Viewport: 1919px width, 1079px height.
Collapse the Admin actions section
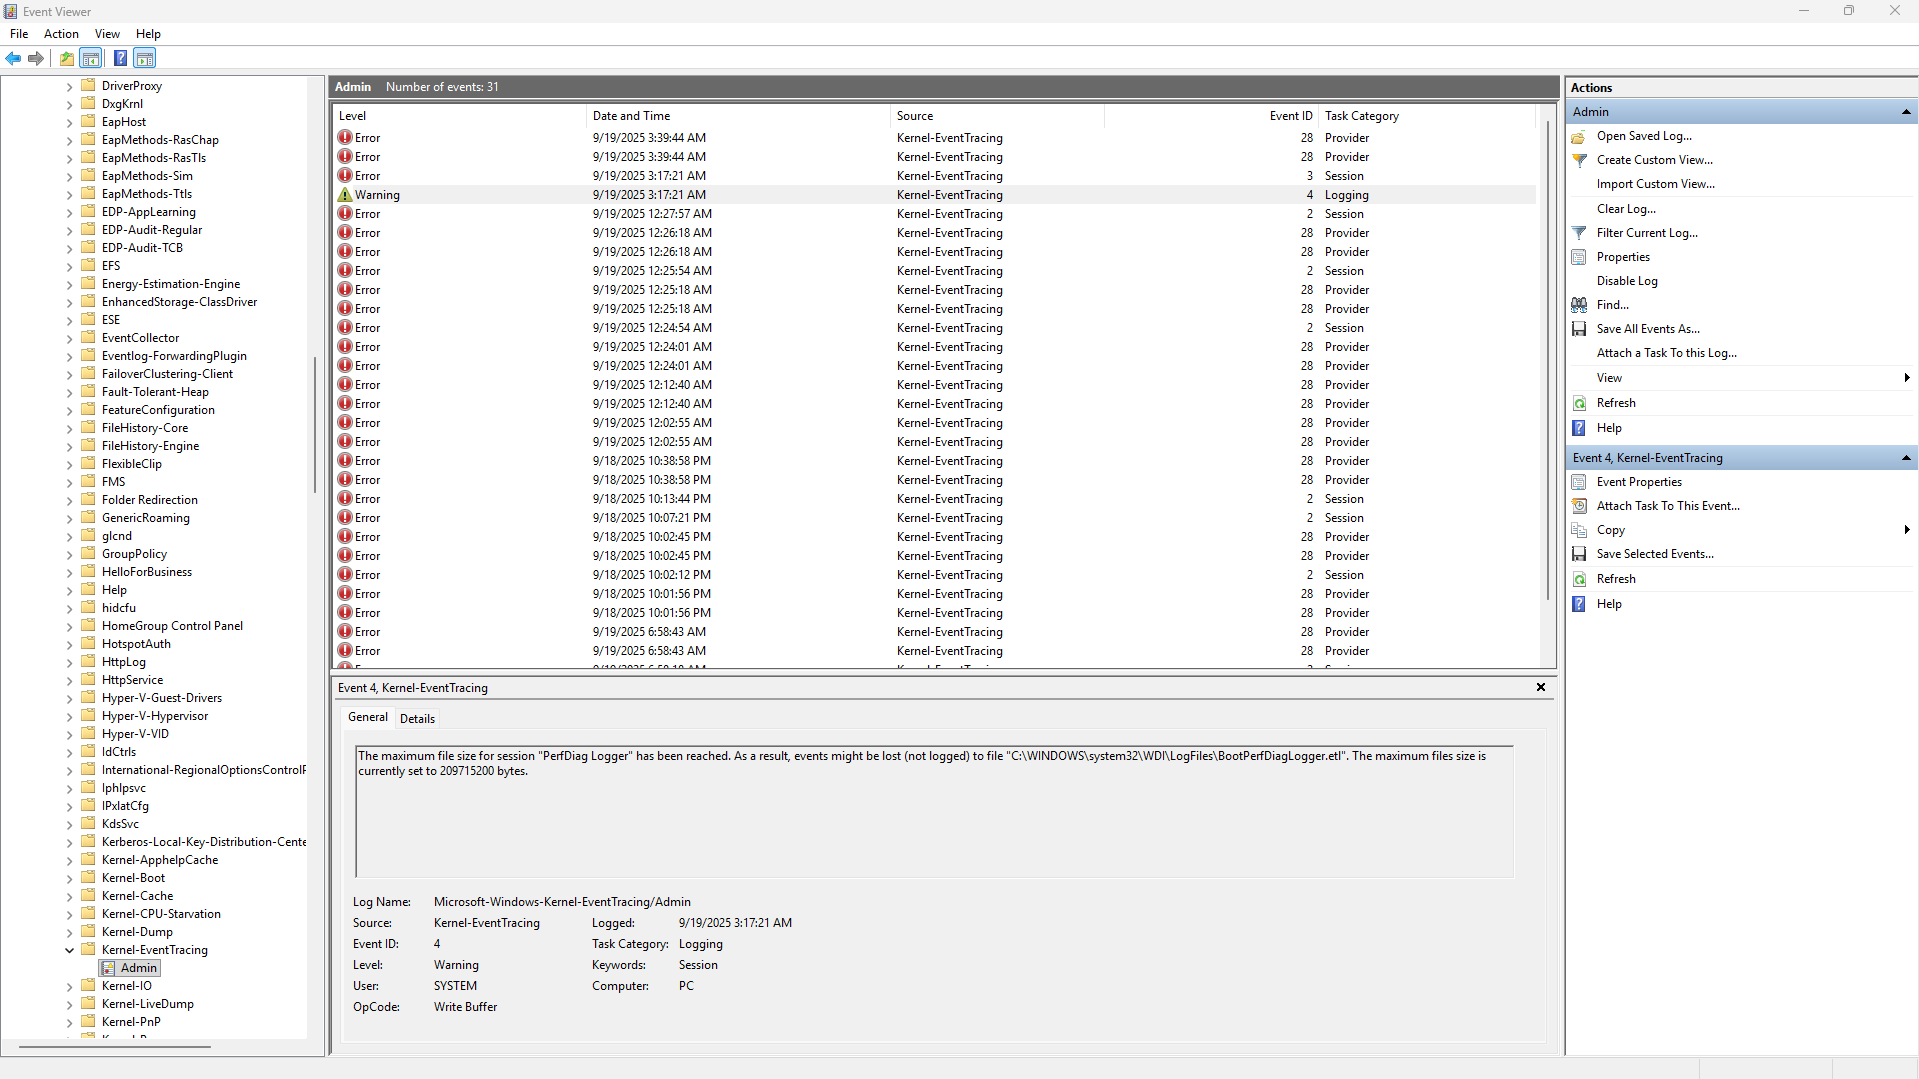point(1906,111)
